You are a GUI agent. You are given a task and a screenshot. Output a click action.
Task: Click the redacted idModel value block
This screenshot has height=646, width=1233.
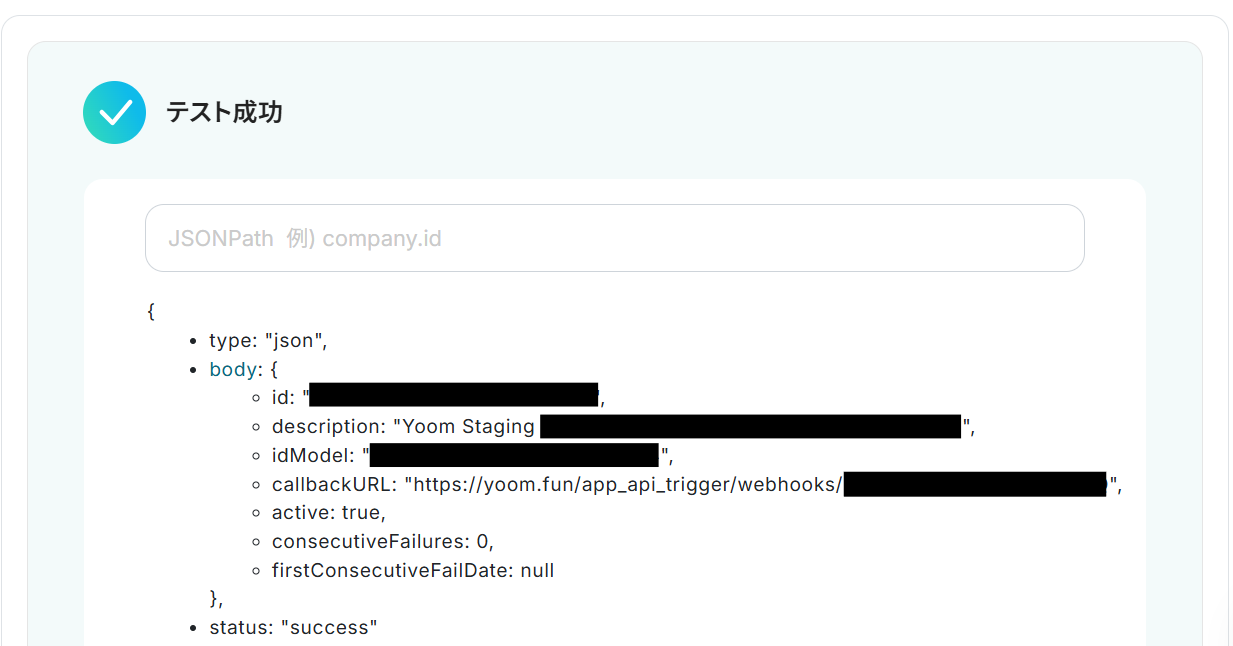tap(515, 456)
